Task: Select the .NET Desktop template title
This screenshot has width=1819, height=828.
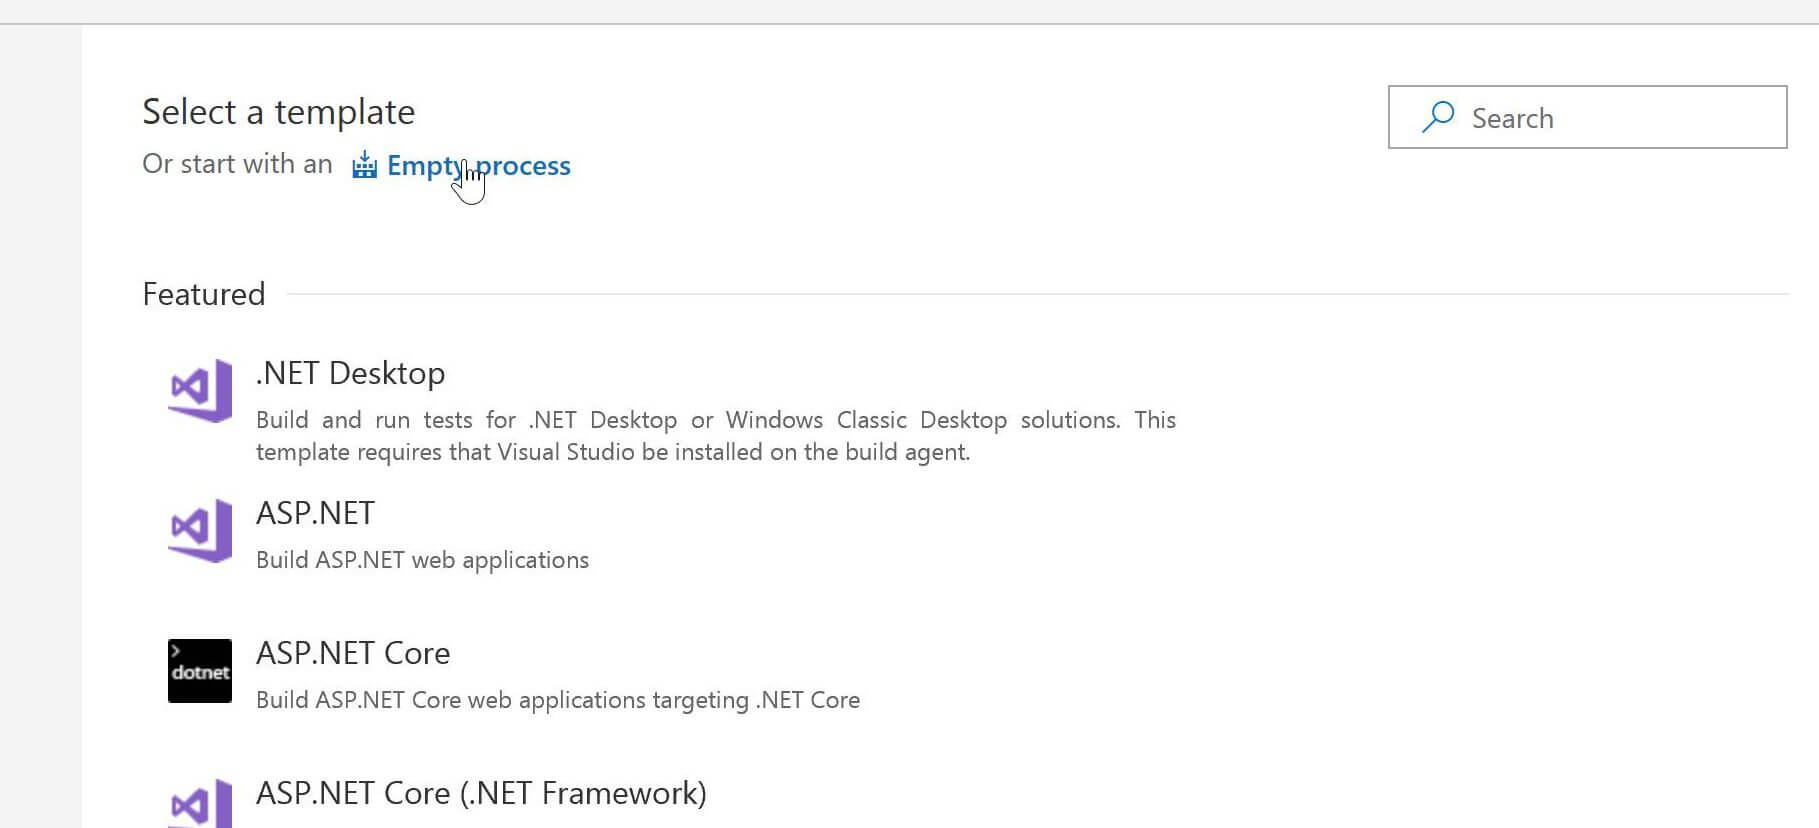Action: pyautogui.click(x=350, y=373)
